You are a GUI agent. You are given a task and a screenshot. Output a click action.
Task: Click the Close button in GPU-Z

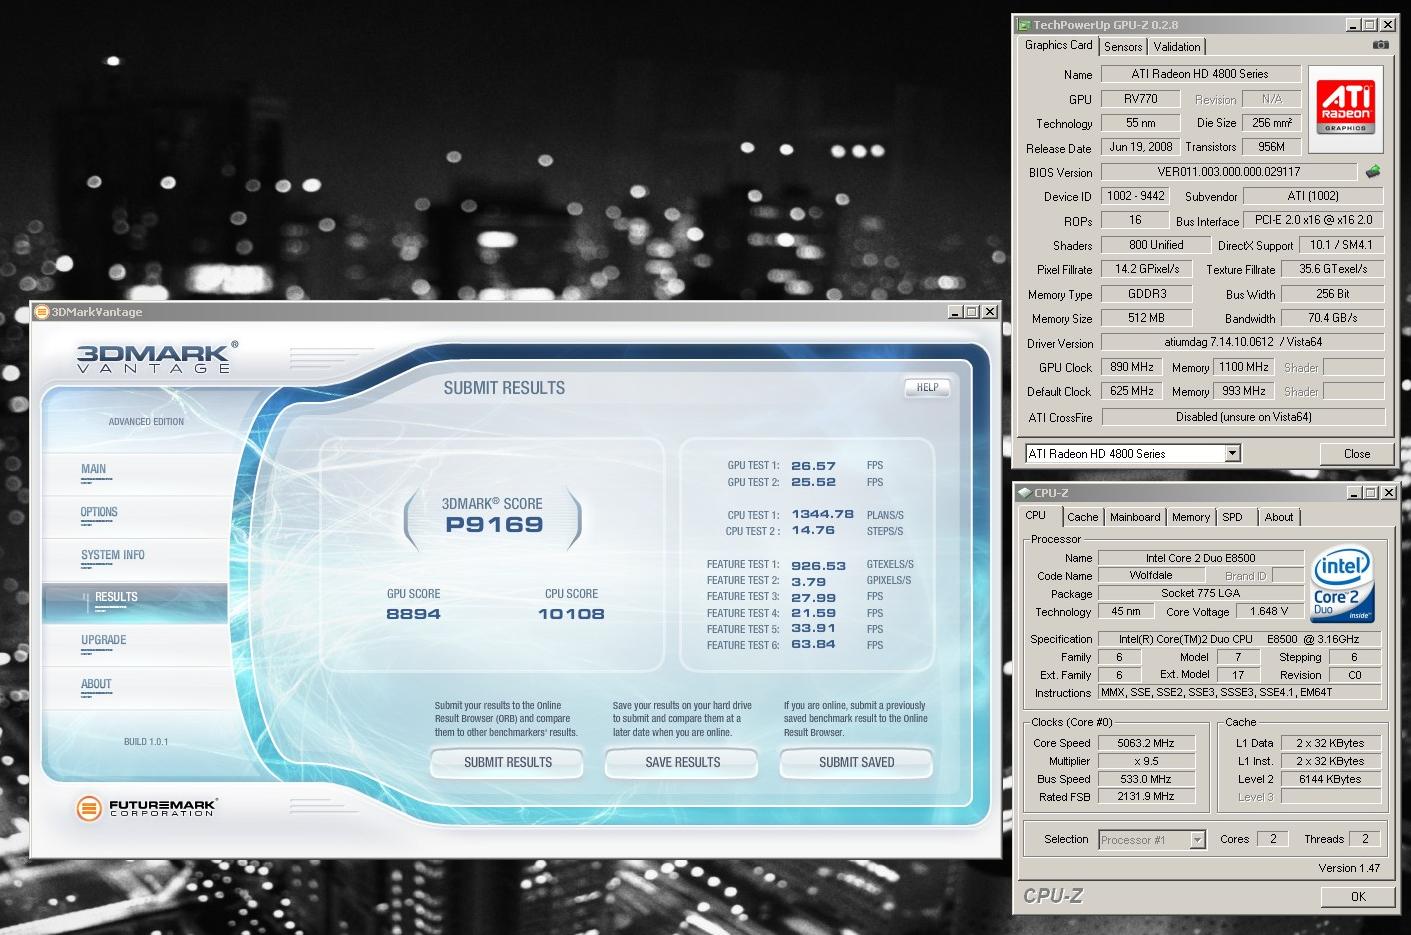pyautogui.click(x=1357, y=454)
